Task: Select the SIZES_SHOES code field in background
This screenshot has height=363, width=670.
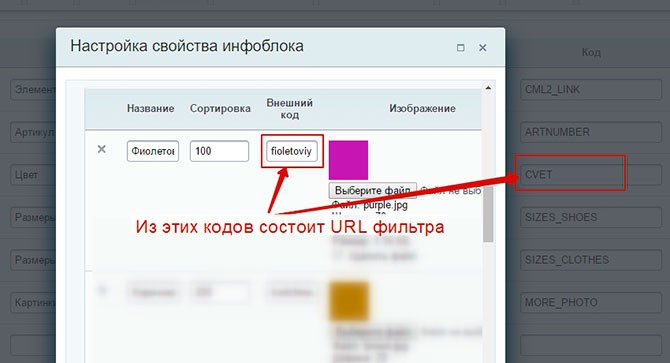Action: [x=591, y=217]
